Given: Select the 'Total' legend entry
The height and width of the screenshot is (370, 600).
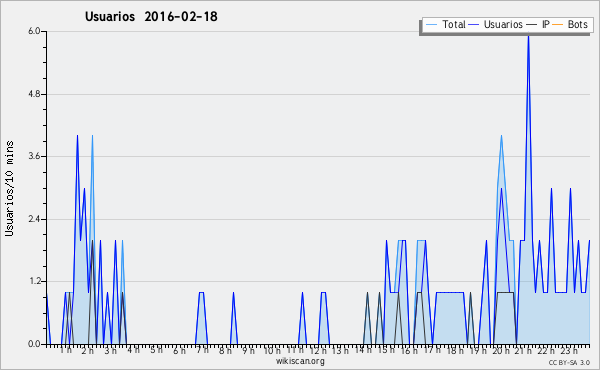Looking at the screenshot, I should click(x=445, y=24).
